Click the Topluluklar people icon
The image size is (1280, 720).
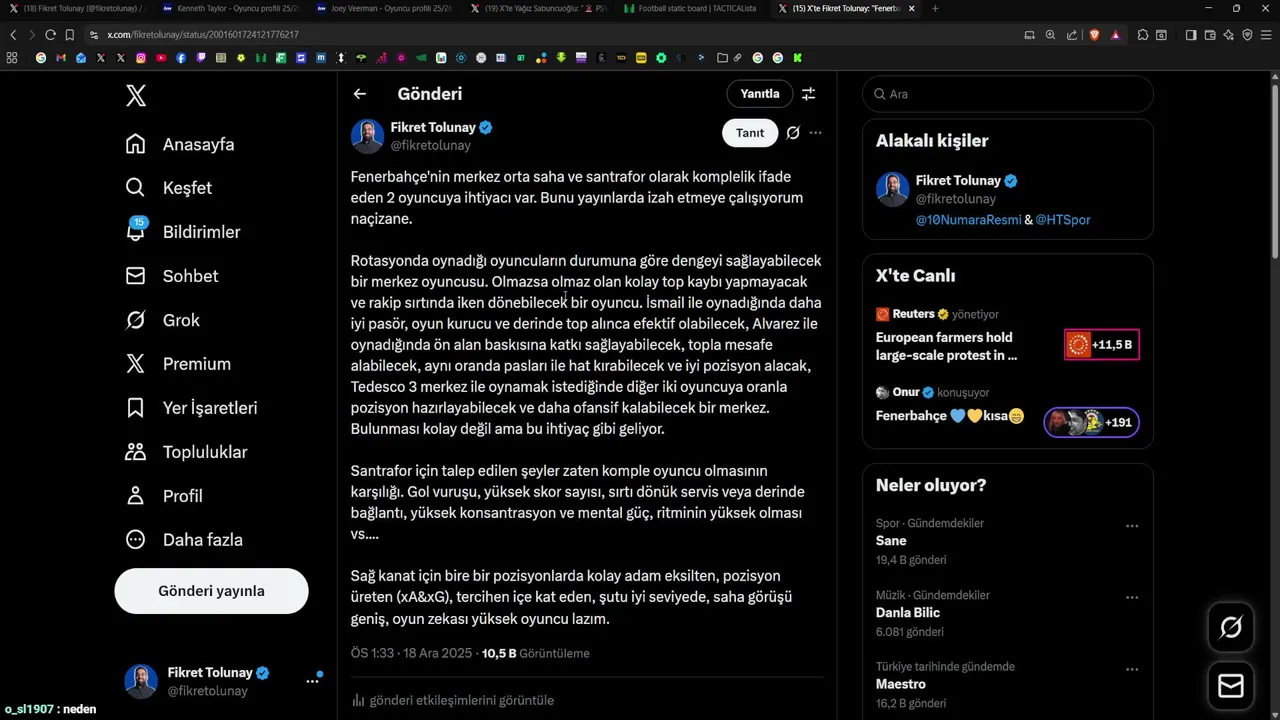pos(136,452)
